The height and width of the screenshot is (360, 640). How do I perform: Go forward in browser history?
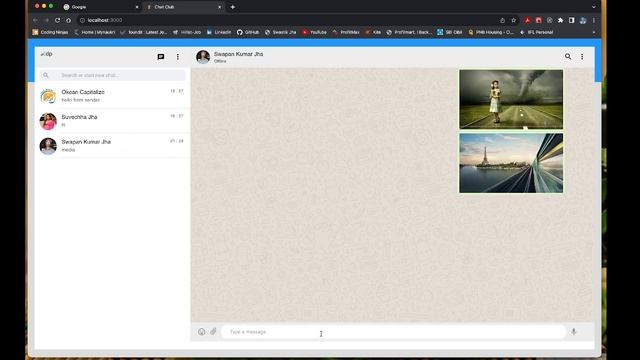[46, 20]
